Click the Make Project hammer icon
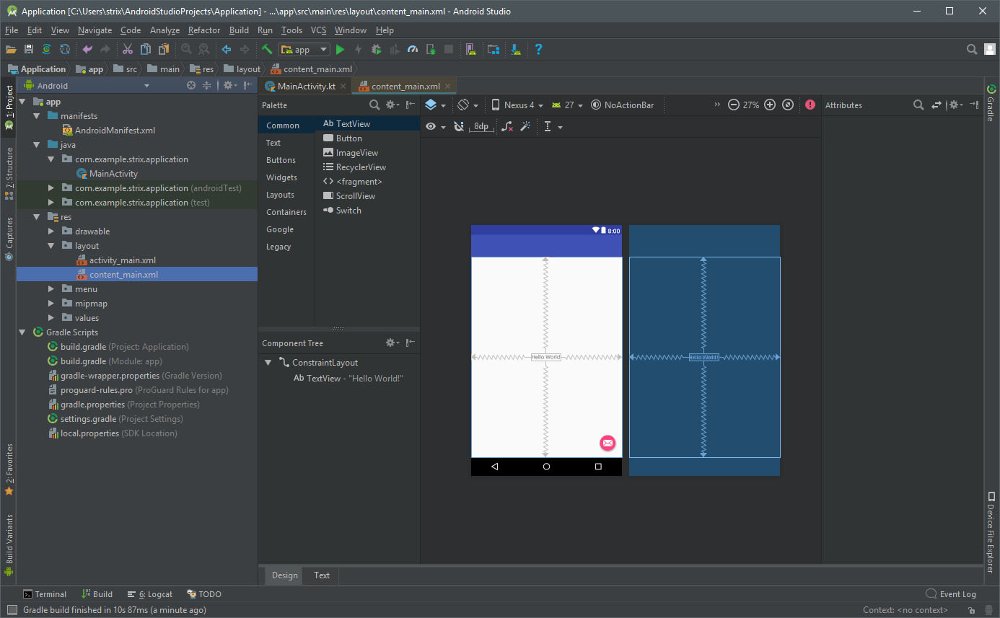This screenshot has height=618, width=1000. pyautogui.click(x=268, y=49)
